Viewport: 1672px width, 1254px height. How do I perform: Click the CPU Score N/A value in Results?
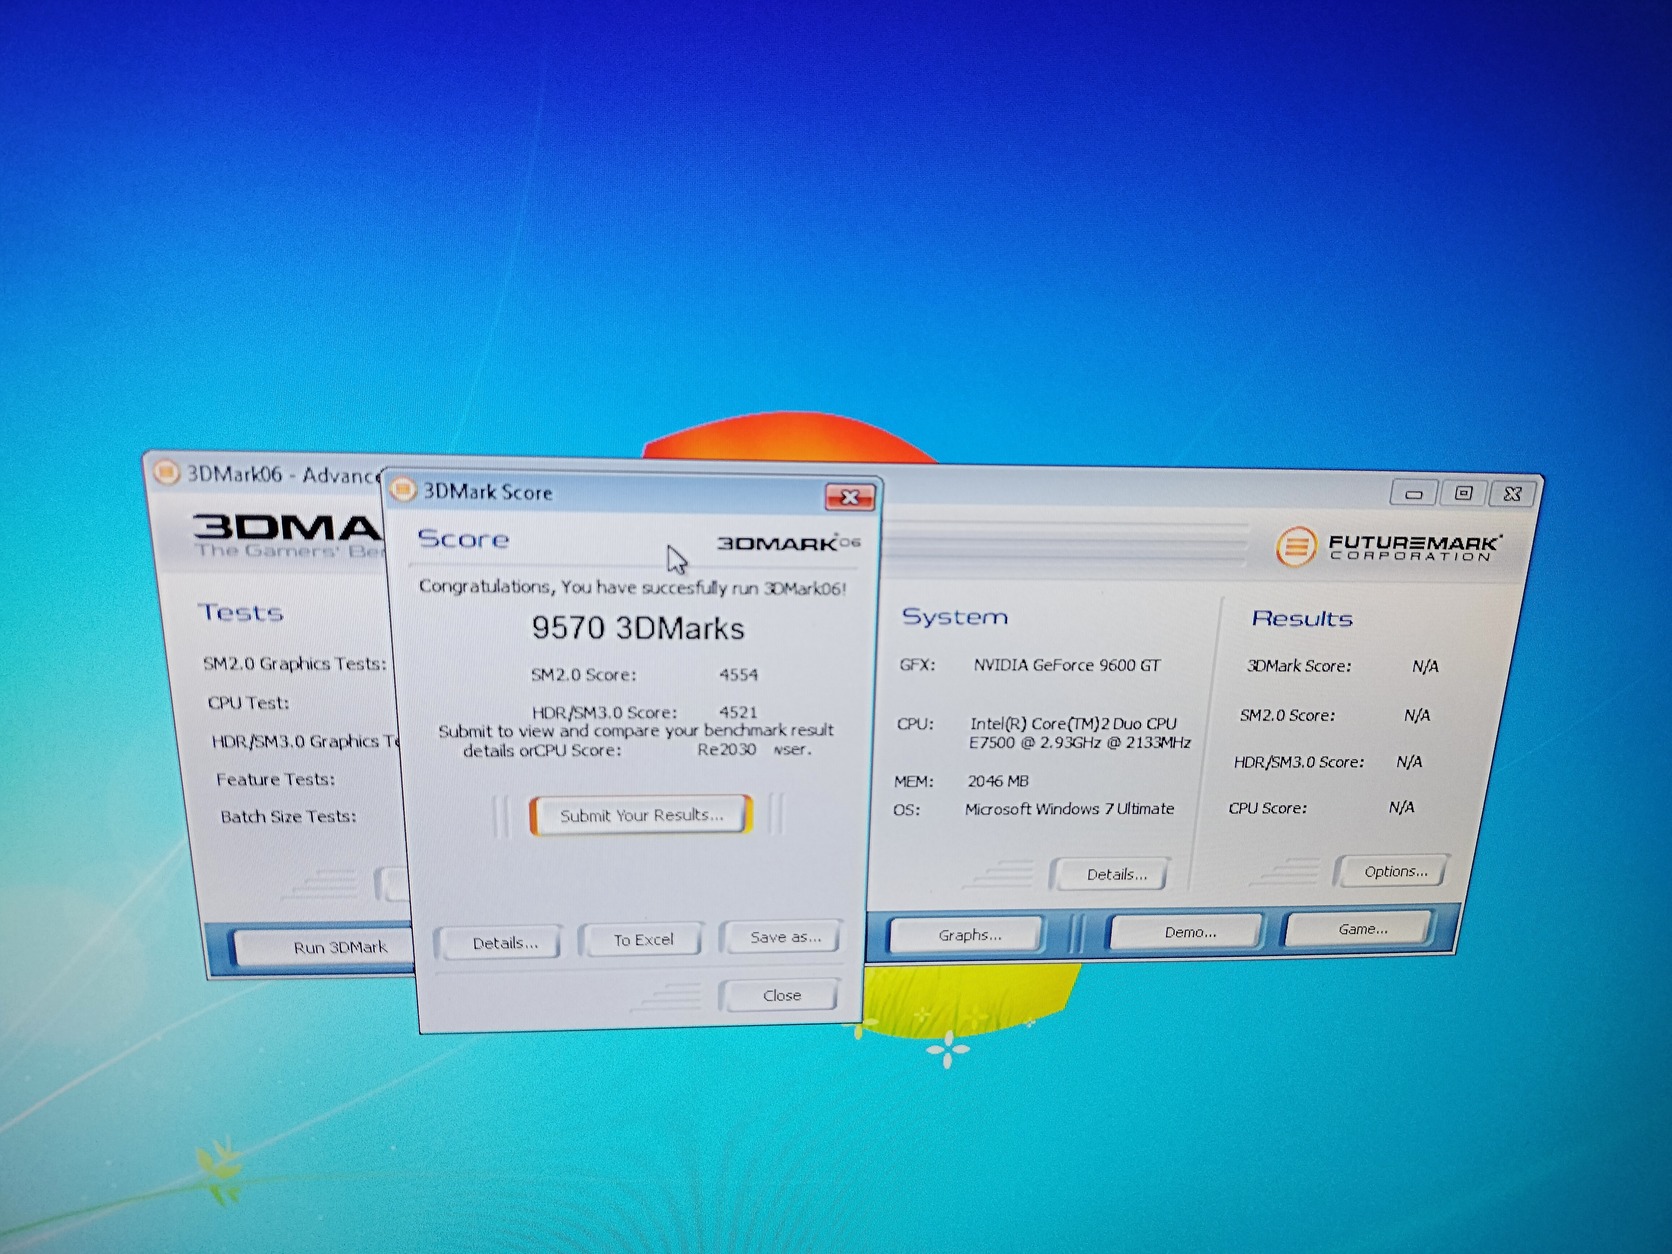pyautogui.click(x=1401, y=807)
